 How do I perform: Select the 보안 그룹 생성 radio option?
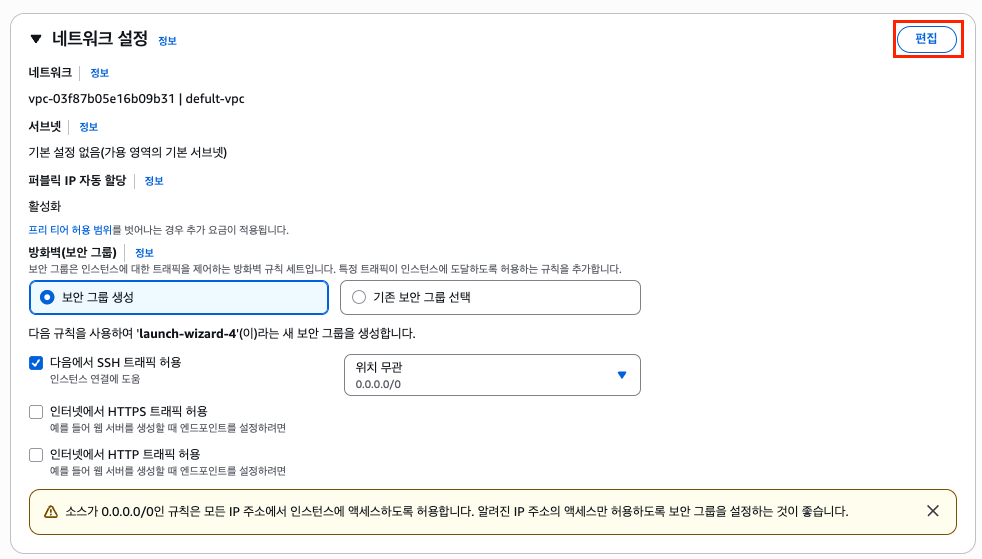point(47,297)
